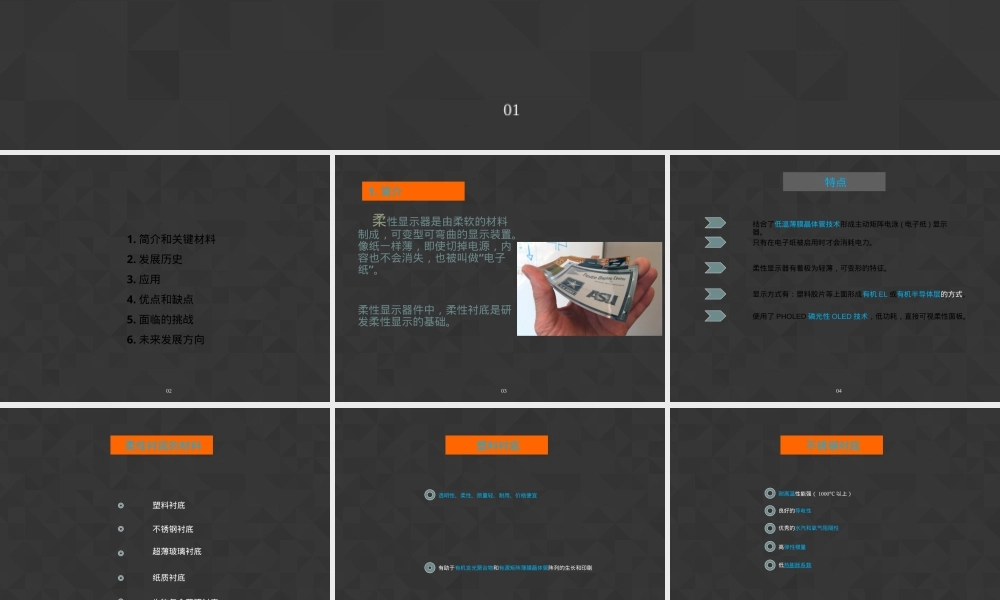Click ring bullet beside '高' line on bottom-right slide
The width and height of the screenshot is (1000, 600).
coord(770,546)
